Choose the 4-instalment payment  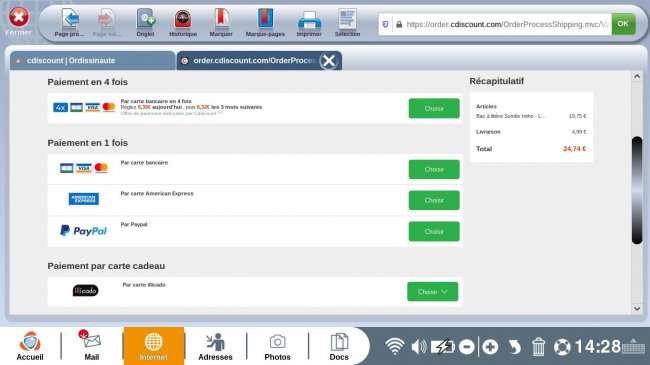(x=434, y=108)
